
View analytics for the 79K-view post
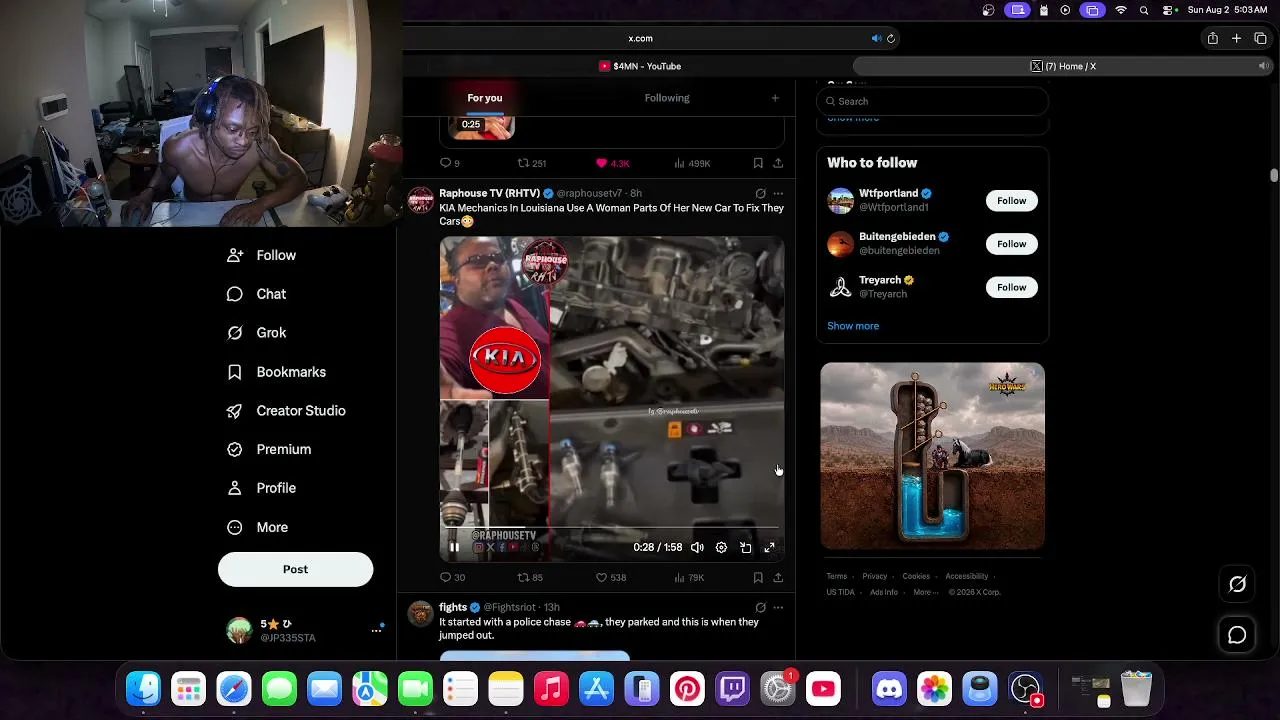coord(689,577)
